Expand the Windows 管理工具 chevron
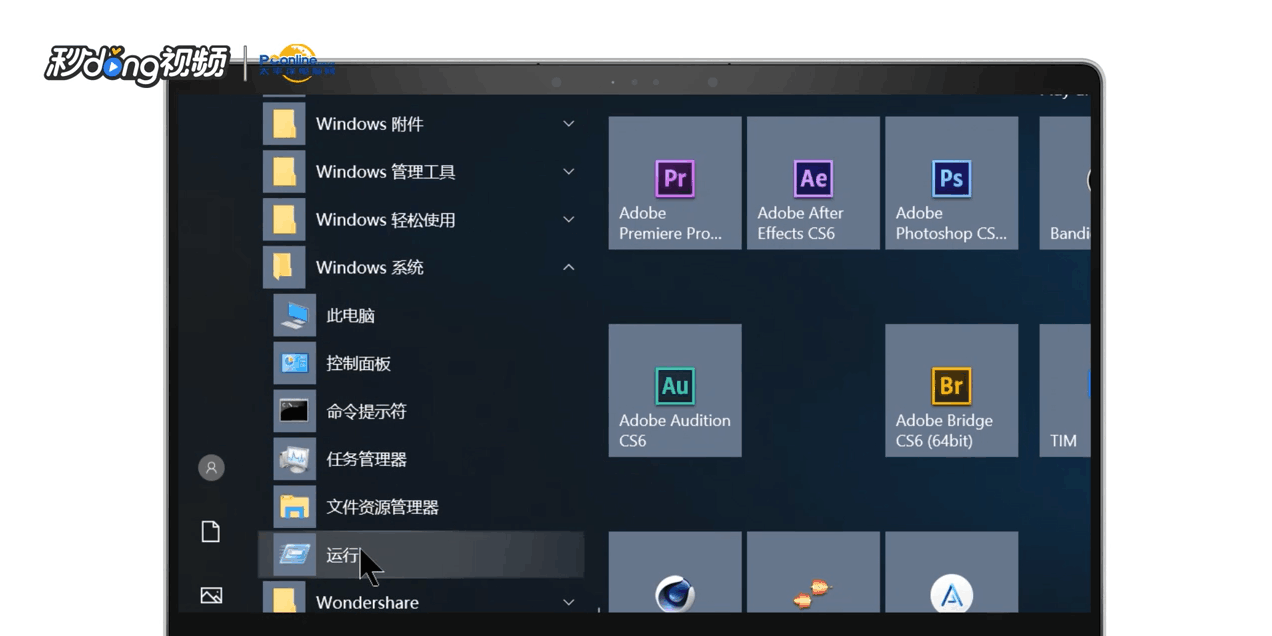The image size is (1272, 636). pos(568,172)
